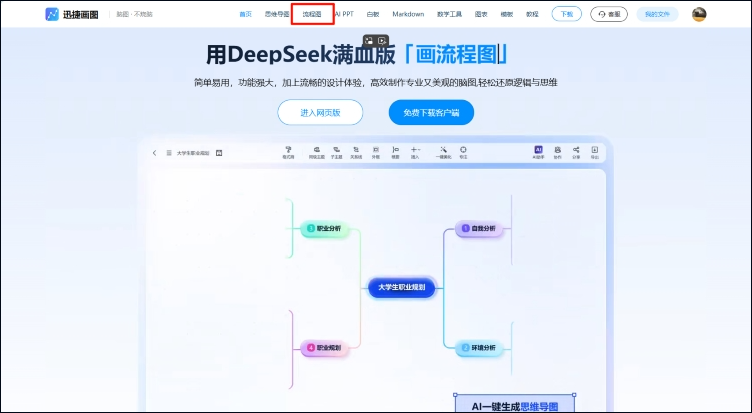Click the 导出 export icon

[x=595, y=151]
